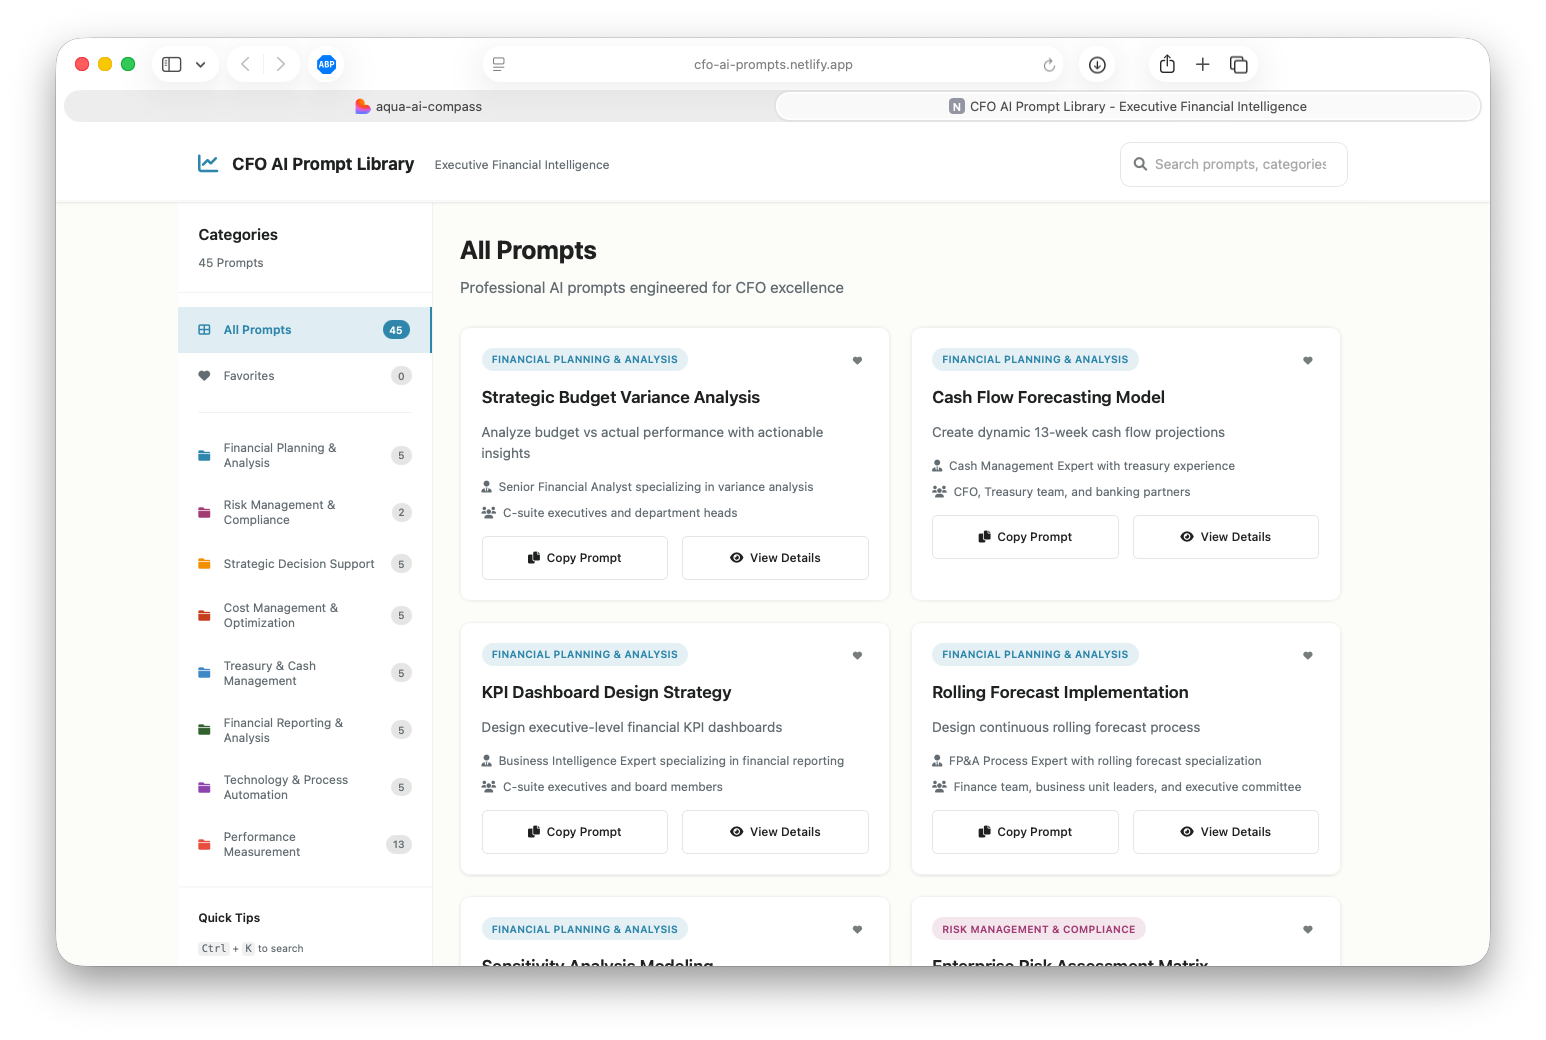Screen dimensions: 1546x1040
Task: Copy Prompt for KPI Dashboard Design Strategy
Action: pyautogui.click(x=575, y=832)
